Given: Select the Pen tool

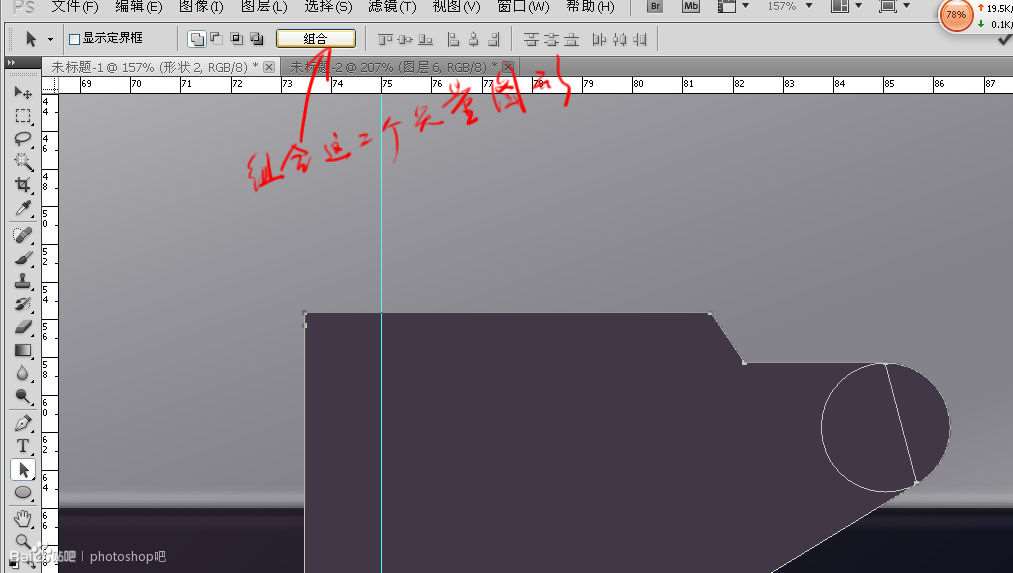Looking at the screenshot, I should pyautogui.click(x=23, y=423).
